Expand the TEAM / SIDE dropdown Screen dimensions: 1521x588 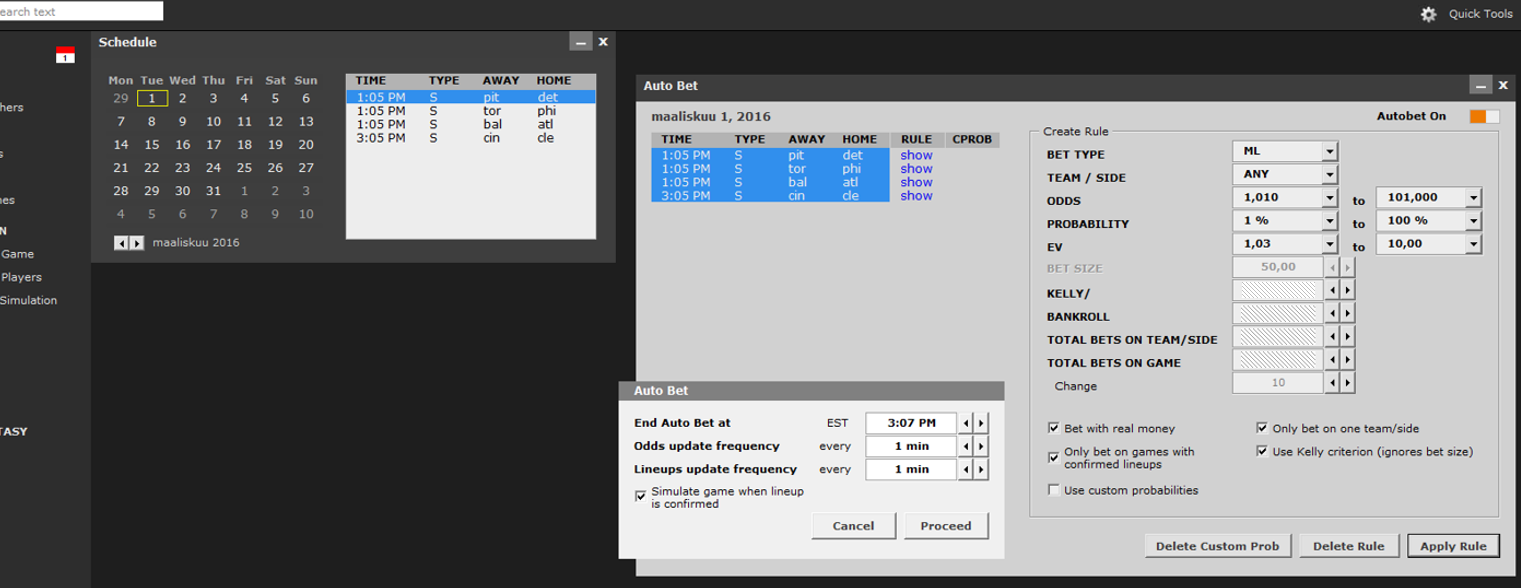point(1329,175)
